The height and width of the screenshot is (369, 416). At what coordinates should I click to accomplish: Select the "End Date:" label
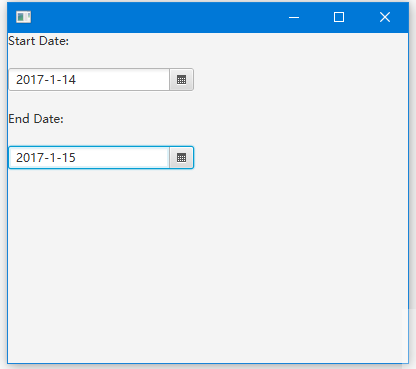coord(36,119)
